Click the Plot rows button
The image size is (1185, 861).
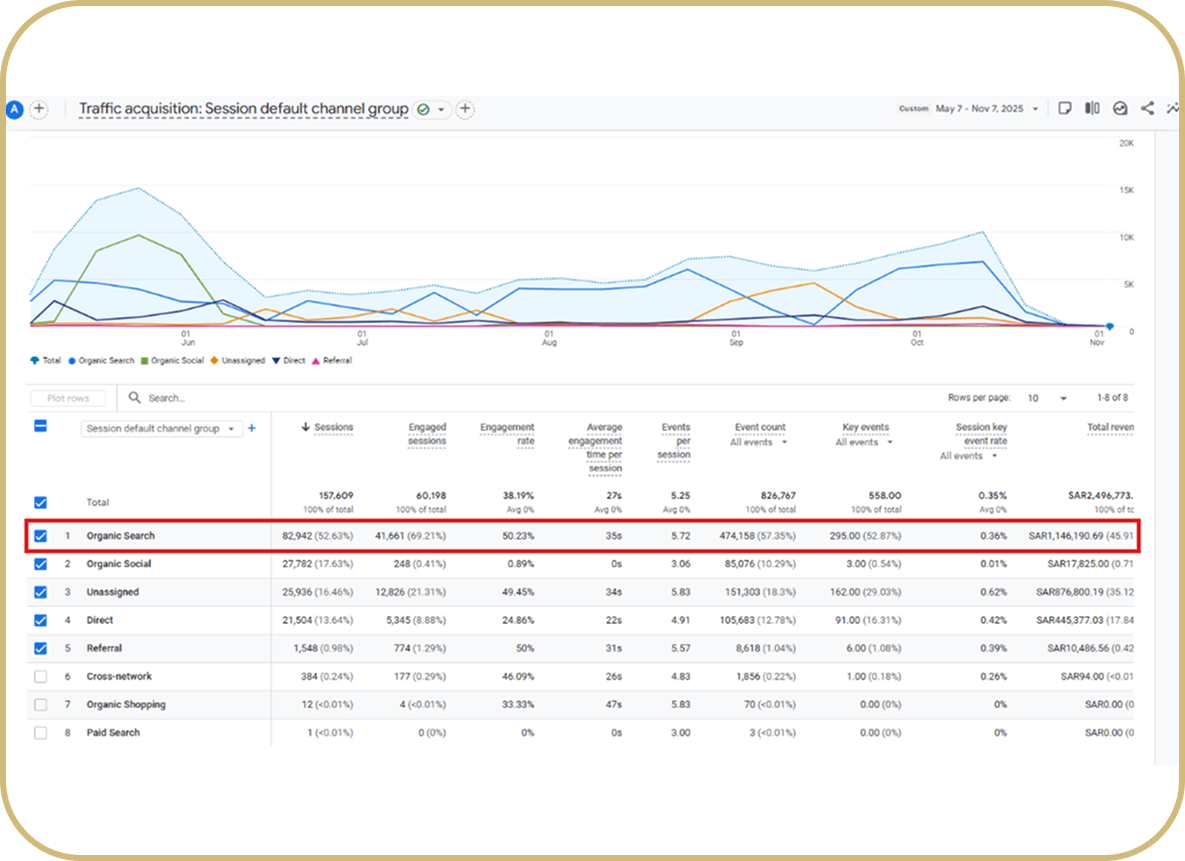click(x=68, y=398)
